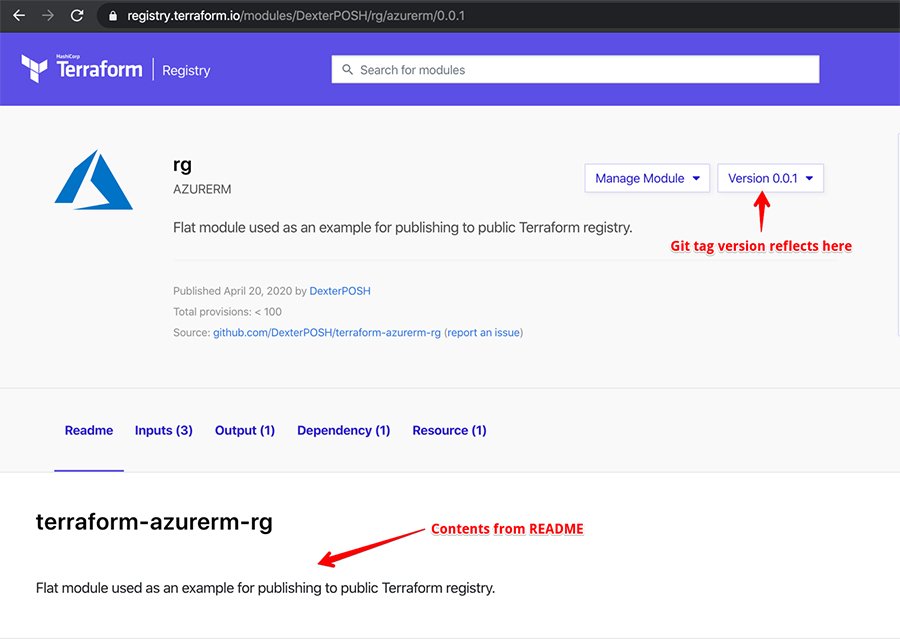Viewport: 900px width, 639px height.
Task: Click the magnifier icon in the search box
Action: (347, 70)
